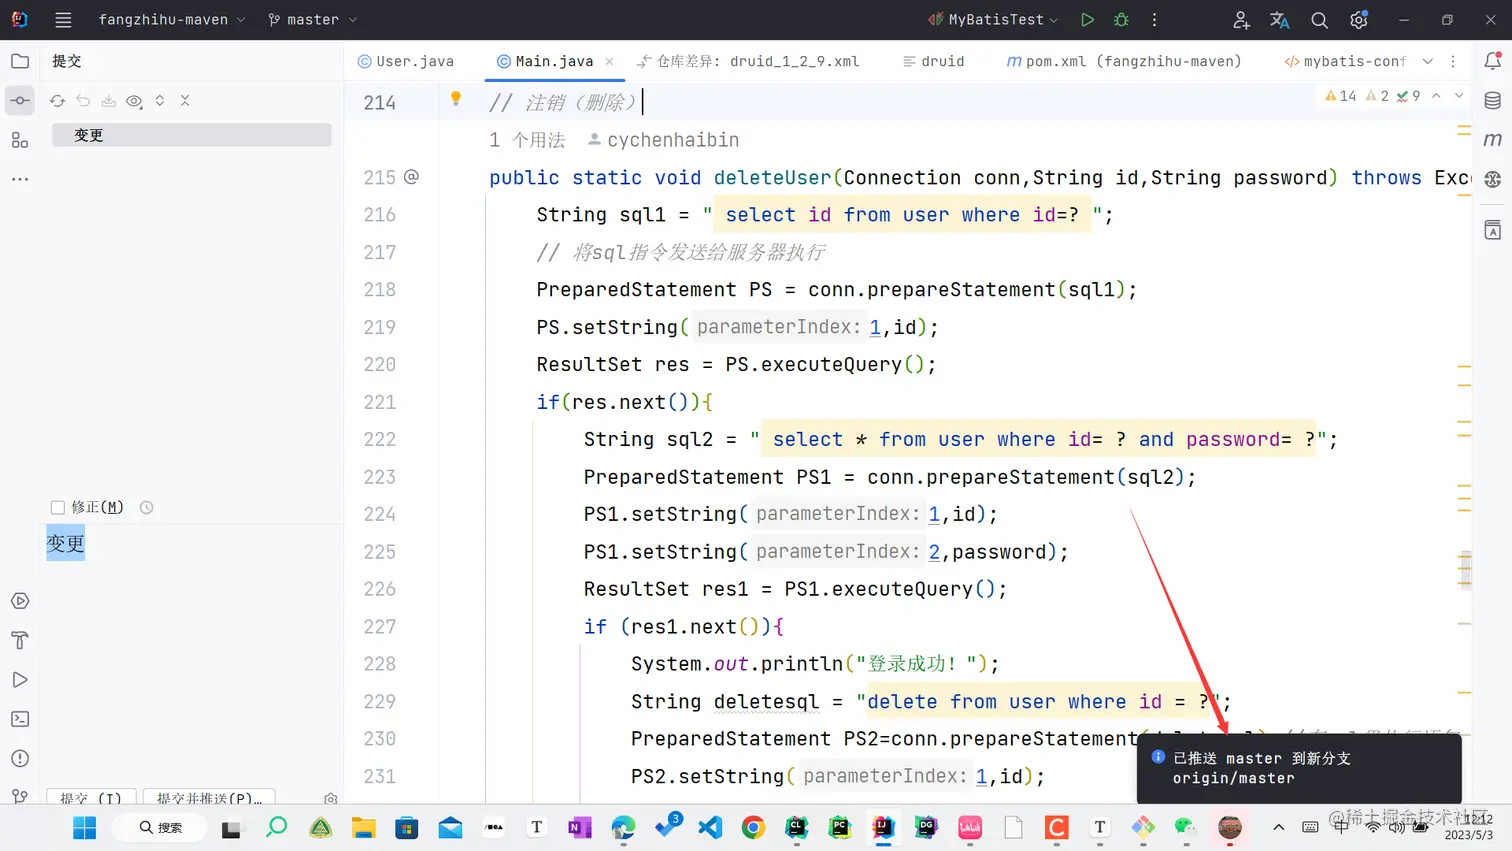1512x851 pixels.
Task: Open IDE settings gear icon
Action: (1358, 20)
